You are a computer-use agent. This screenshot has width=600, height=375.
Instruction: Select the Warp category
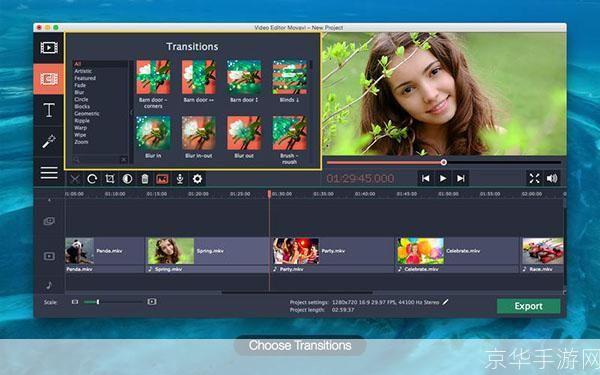tap(80, 128)
